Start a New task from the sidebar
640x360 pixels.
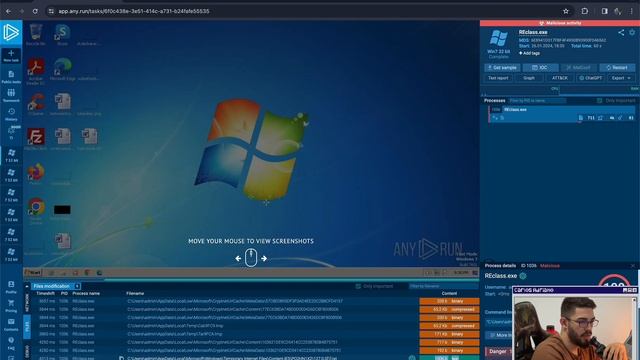tap(11, 56)
